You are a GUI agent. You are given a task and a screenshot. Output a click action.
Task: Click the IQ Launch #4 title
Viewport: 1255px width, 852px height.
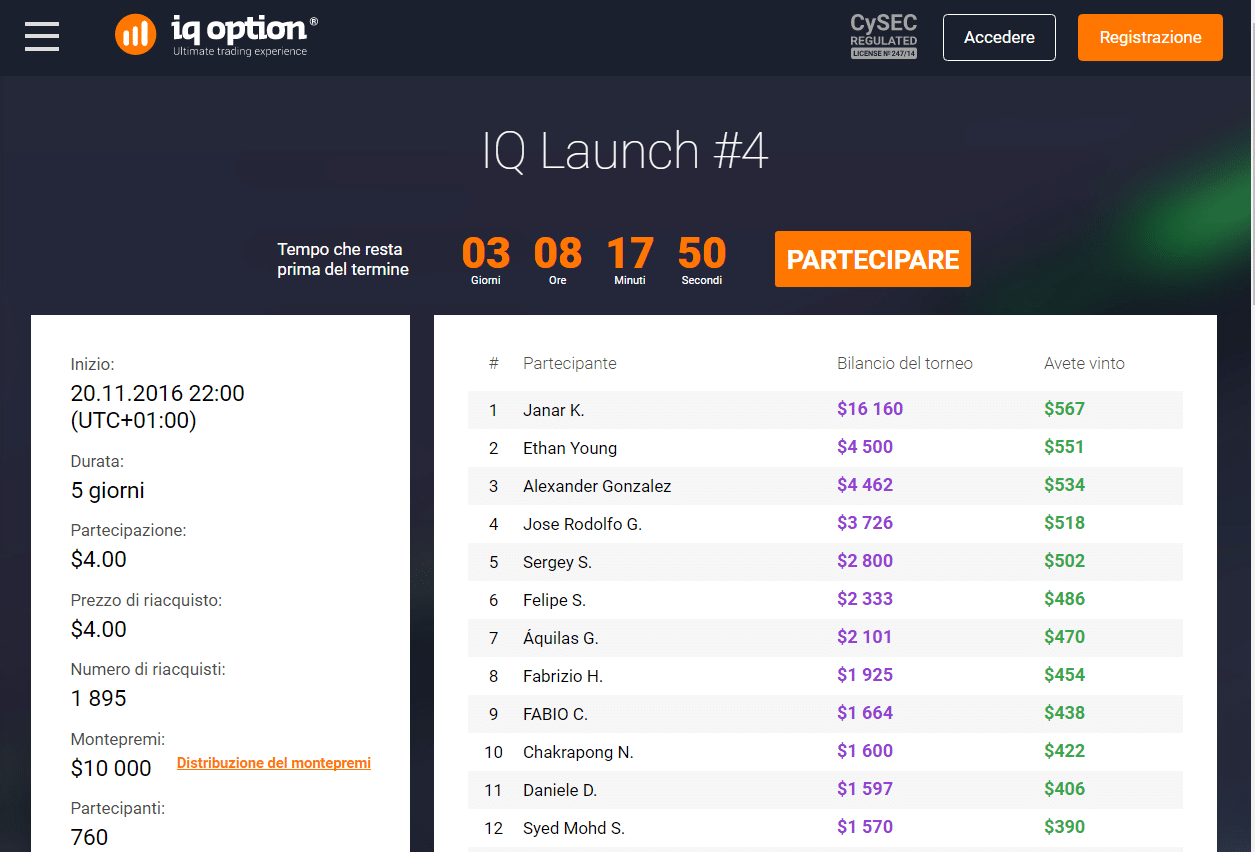(x=625, y=151)
